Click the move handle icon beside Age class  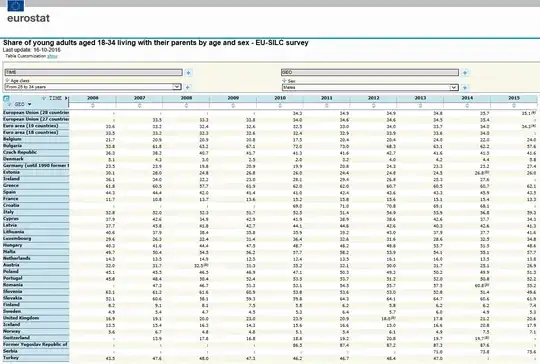pos(7,80)
